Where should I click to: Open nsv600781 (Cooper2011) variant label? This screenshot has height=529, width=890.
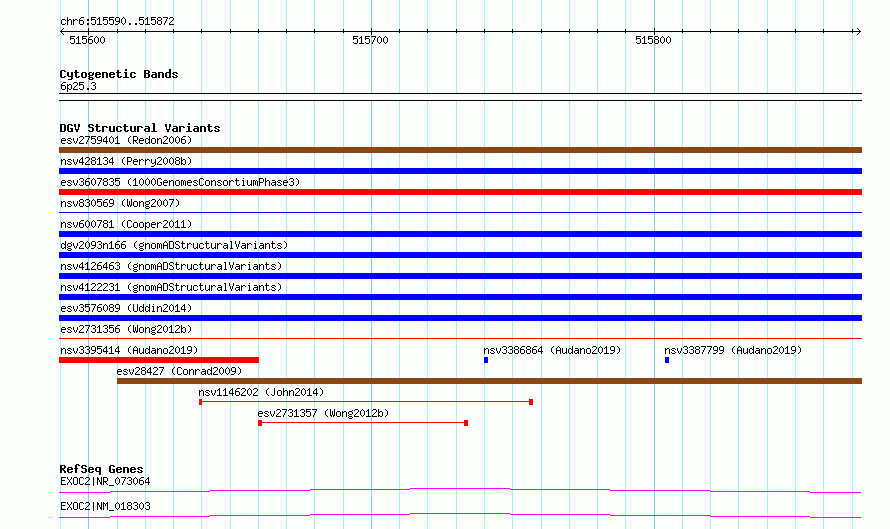126,224
